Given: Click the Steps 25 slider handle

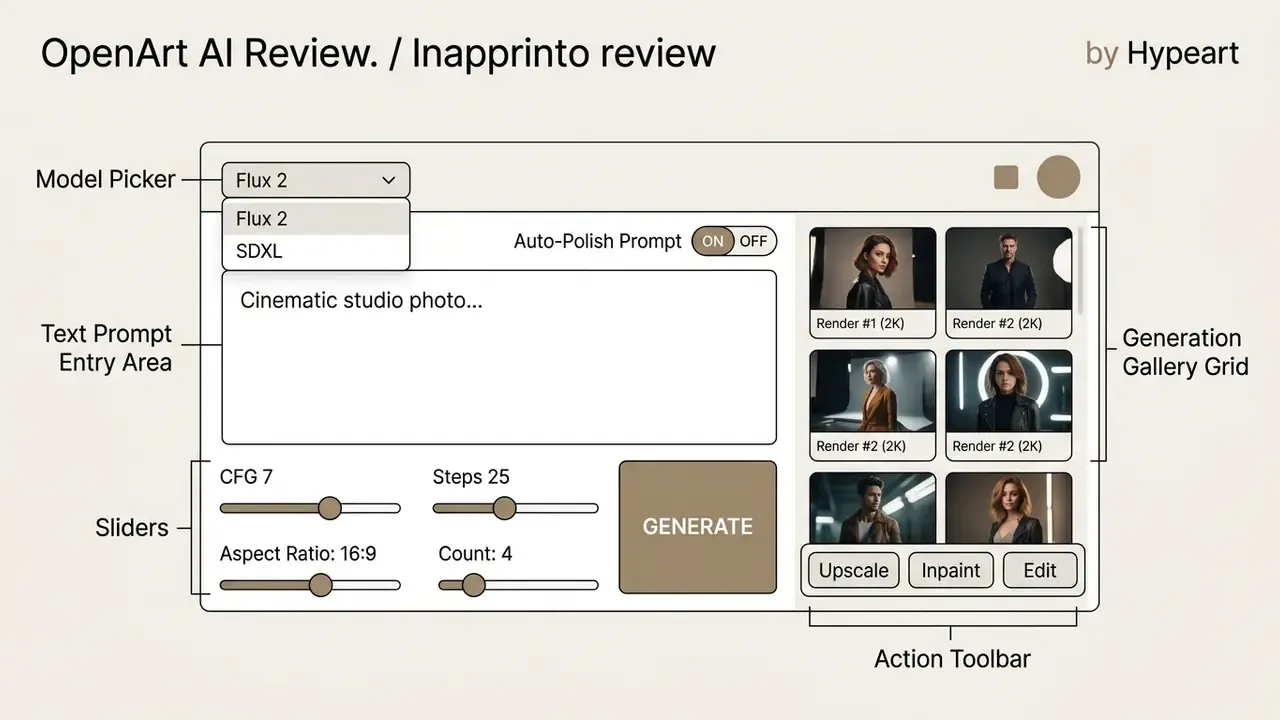Looking at the screenshot, I should coord(504,508).
